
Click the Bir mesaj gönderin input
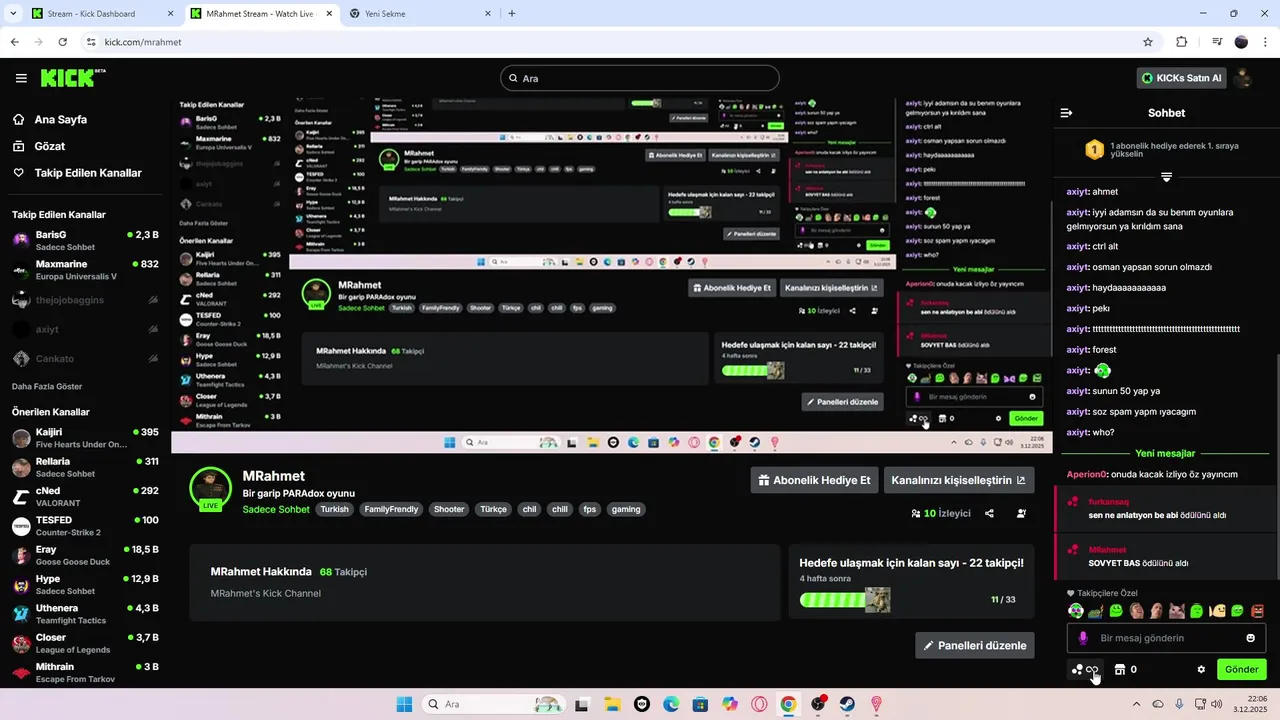tap(1166, 638)
